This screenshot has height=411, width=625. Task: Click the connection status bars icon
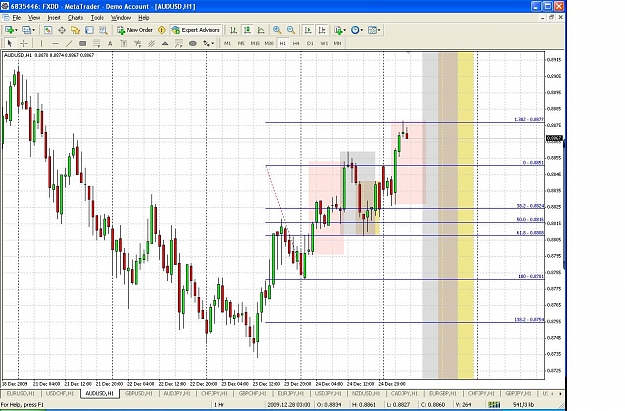(x=494, y=404)
